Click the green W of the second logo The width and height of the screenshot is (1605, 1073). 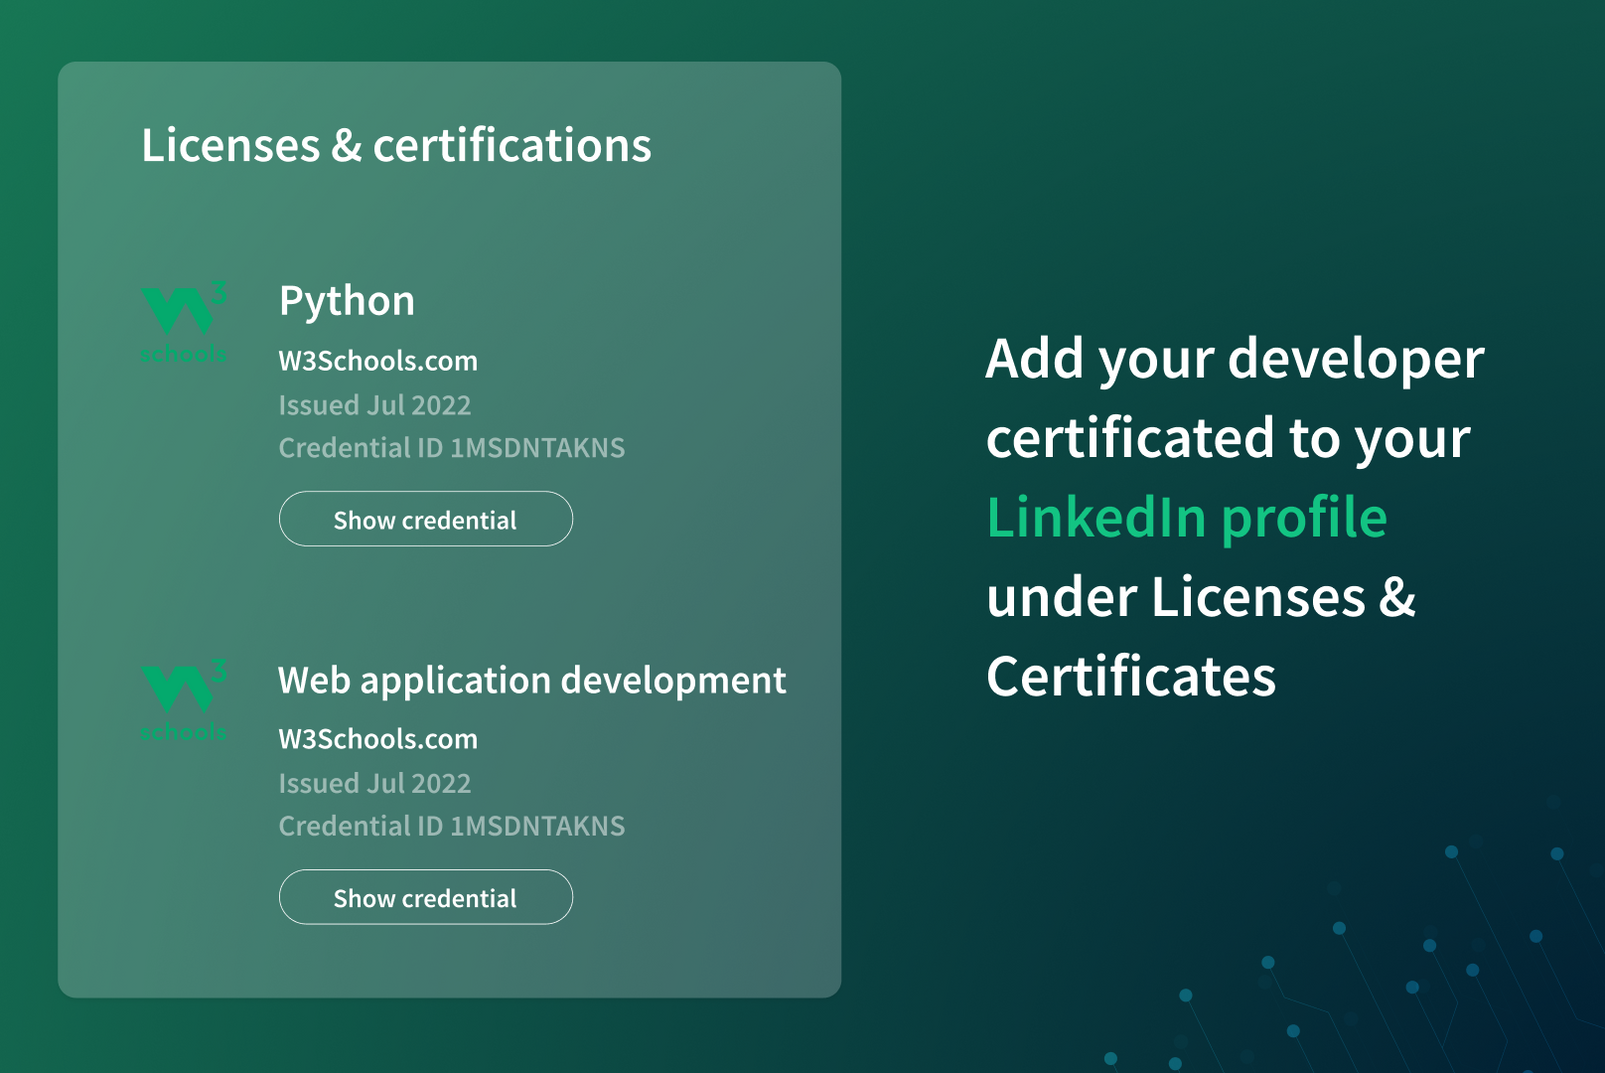click(178, 690)
